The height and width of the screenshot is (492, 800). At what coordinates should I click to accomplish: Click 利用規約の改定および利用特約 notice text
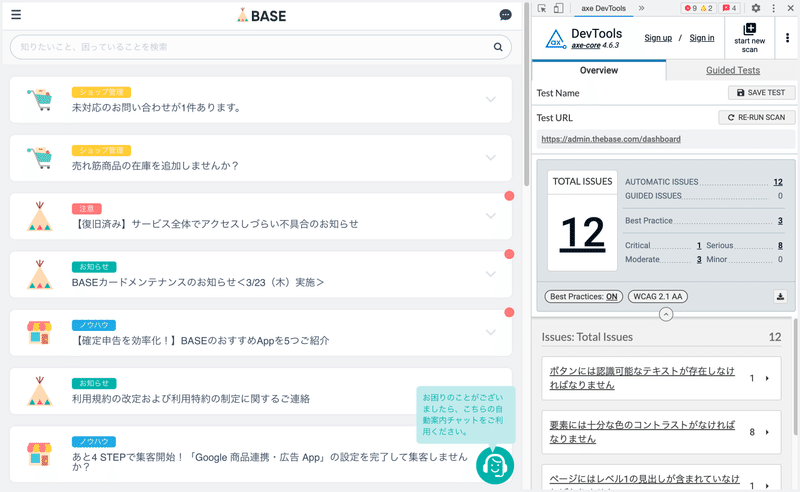point(190,399)
